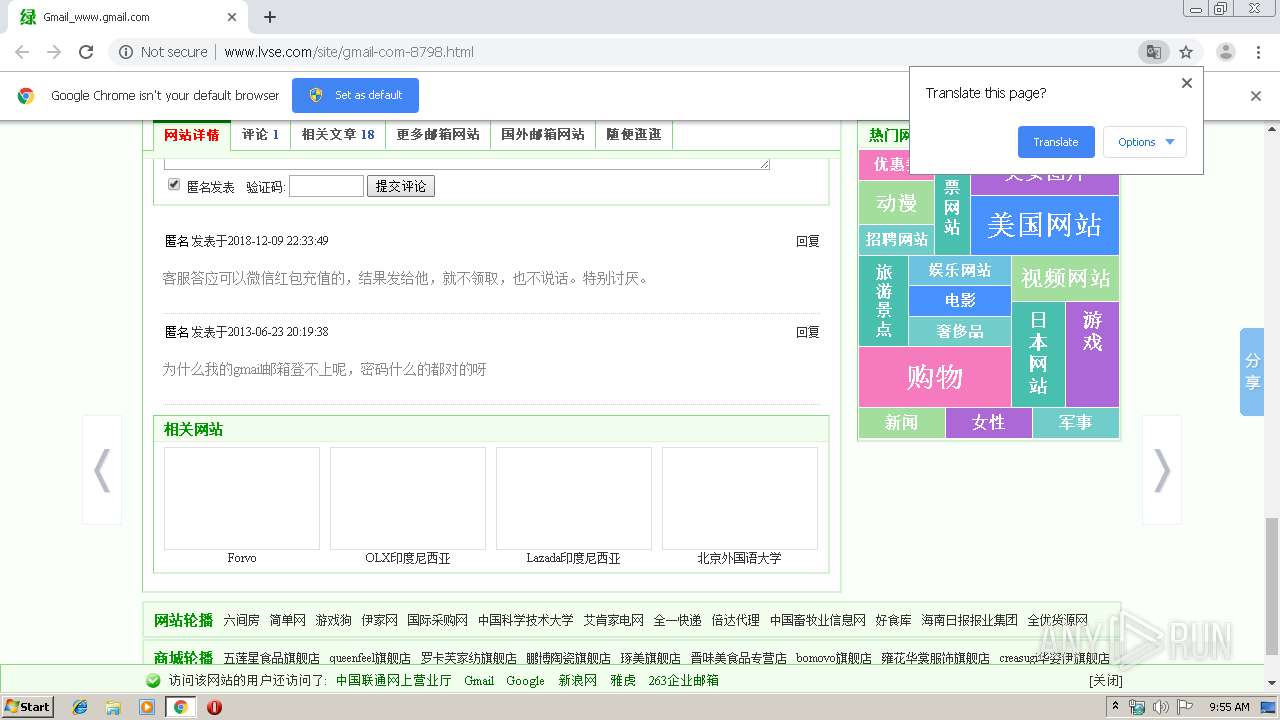Open the 女性 category tile
This screenshot has width=1280, height=720.
point(988,423)
